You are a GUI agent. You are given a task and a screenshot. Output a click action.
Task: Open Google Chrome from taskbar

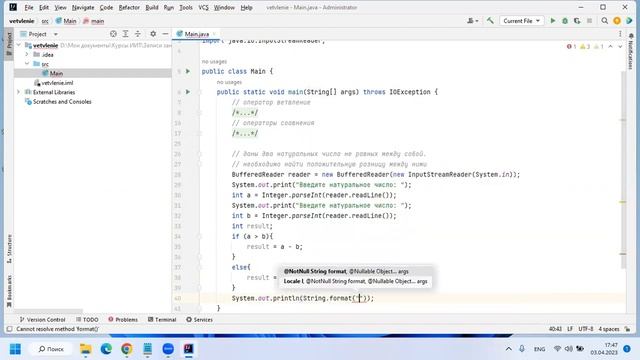click(127, 349)
